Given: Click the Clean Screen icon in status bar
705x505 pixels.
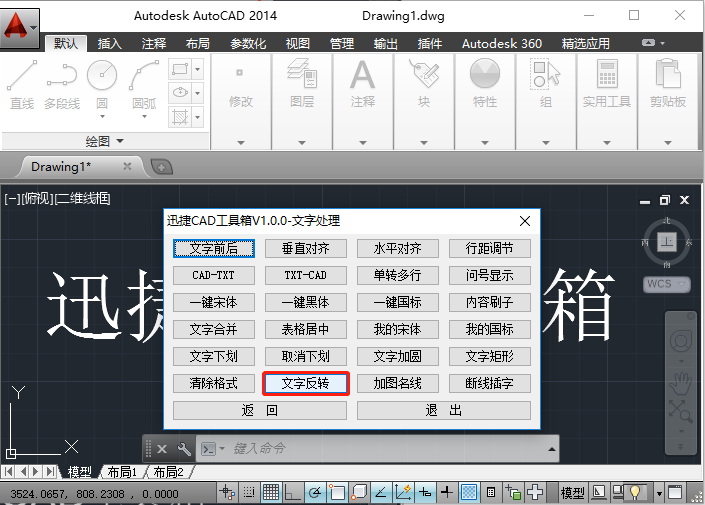Looking at the screenshot, I should point(674,493).
